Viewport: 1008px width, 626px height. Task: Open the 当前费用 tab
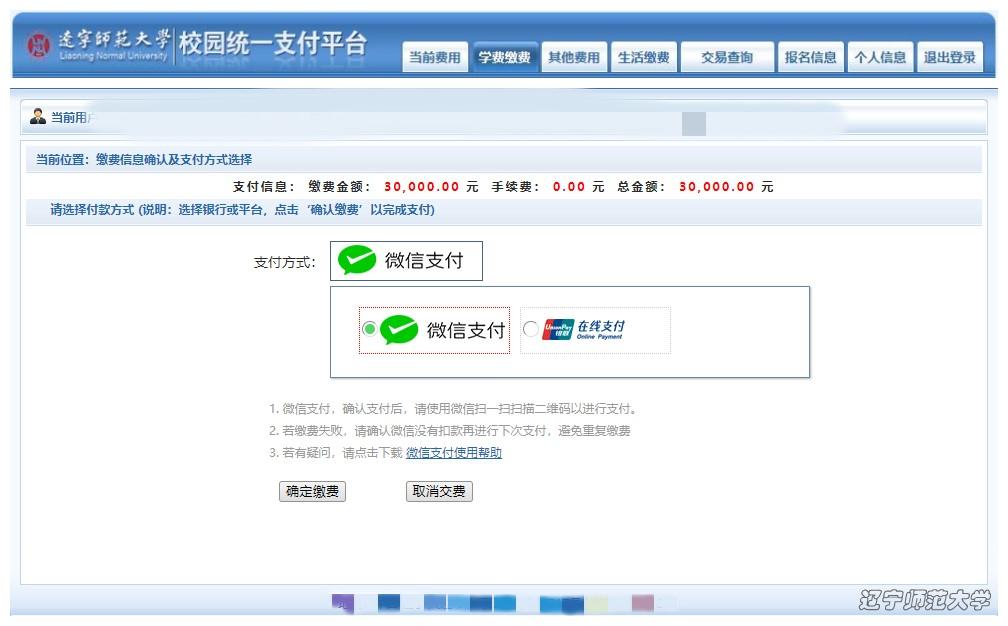click(x=434, y=58)
